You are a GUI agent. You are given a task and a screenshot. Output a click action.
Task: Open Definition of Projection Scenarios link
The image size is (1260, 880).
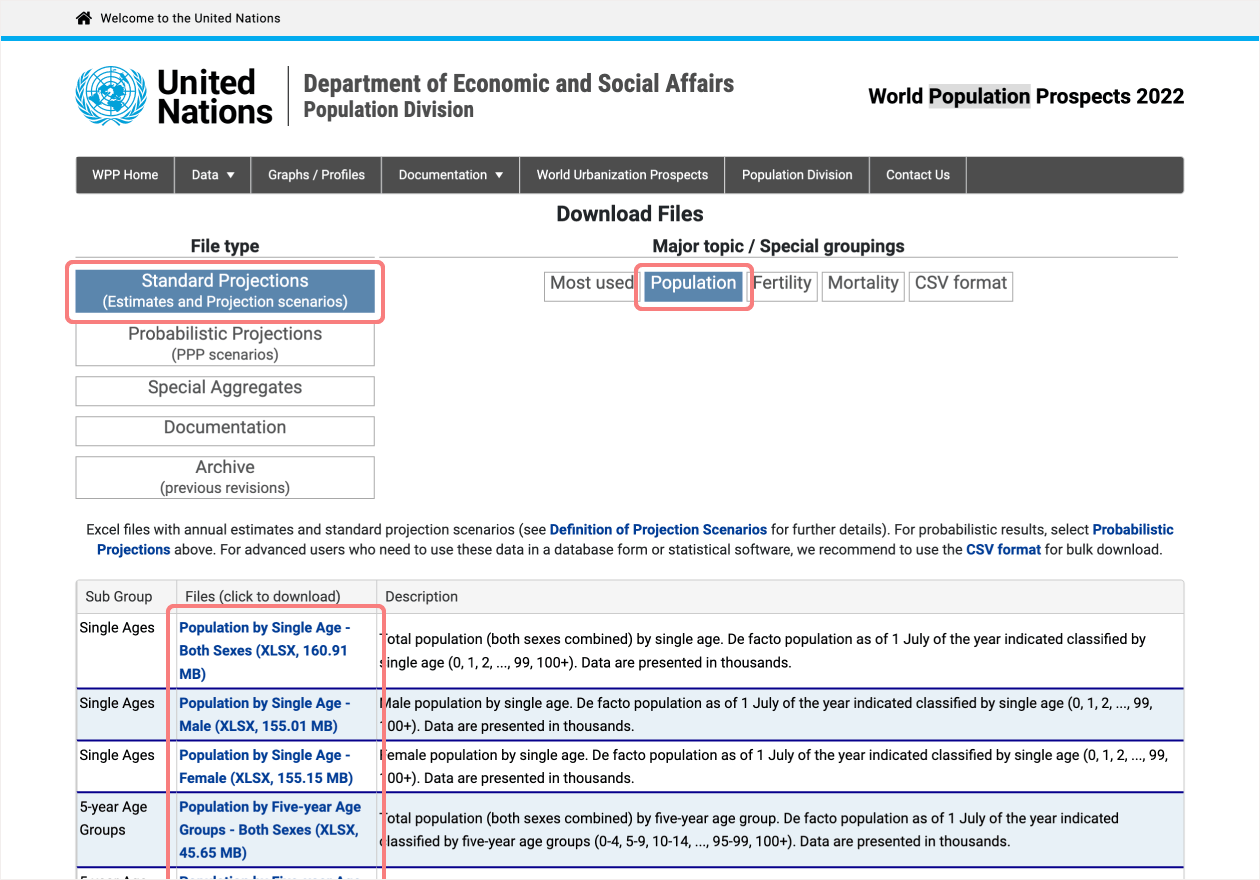[x=659, y=530]
